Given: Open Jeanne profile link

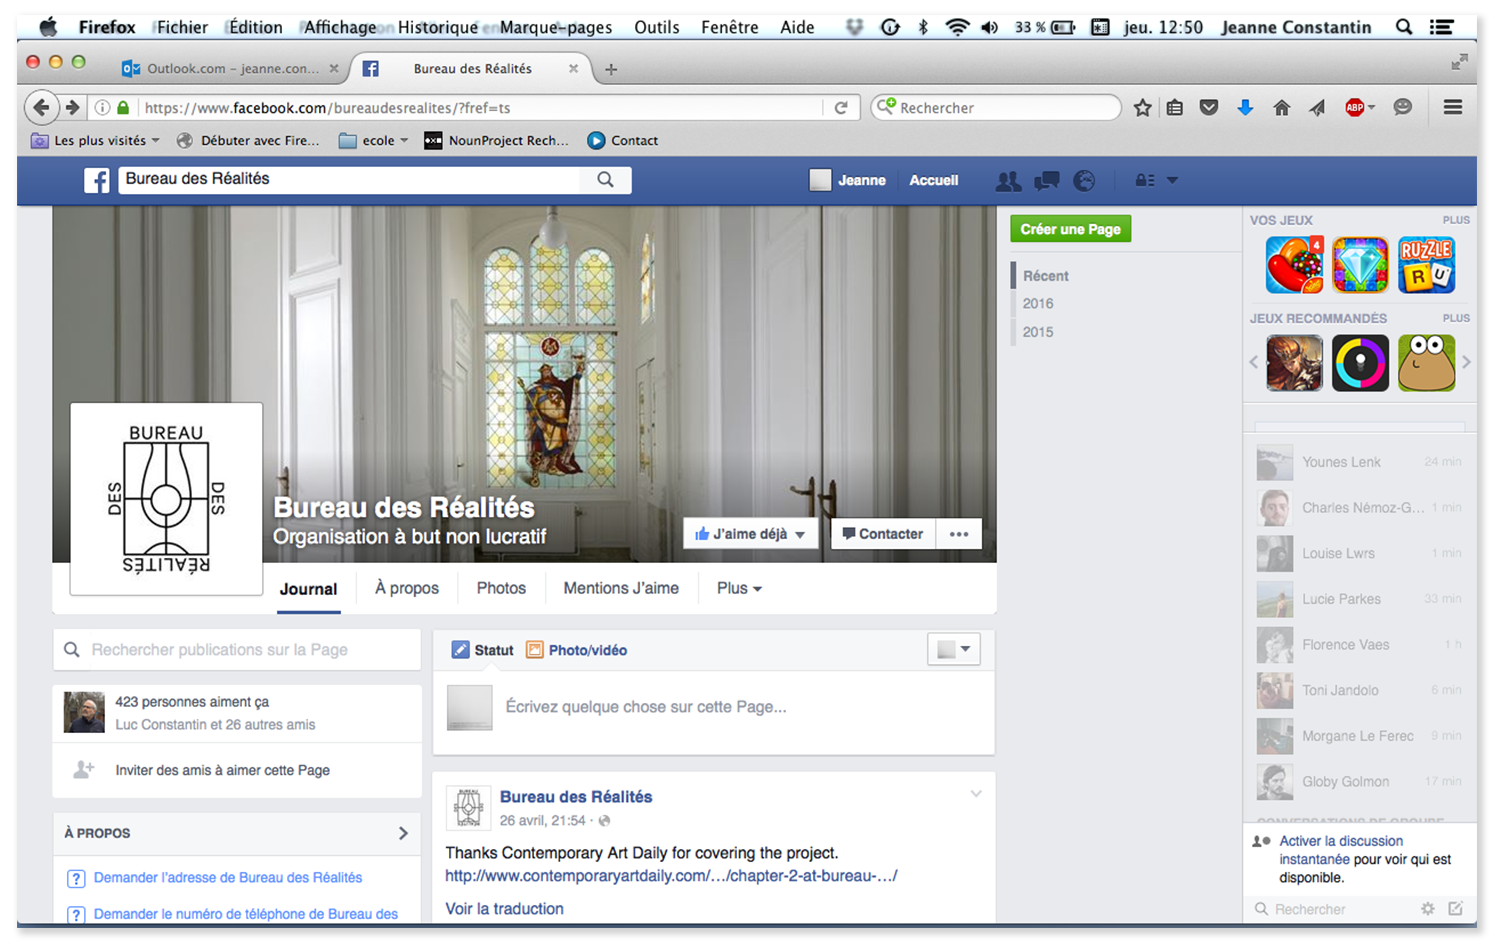Looking at the screenshot, I should point(848,181).
